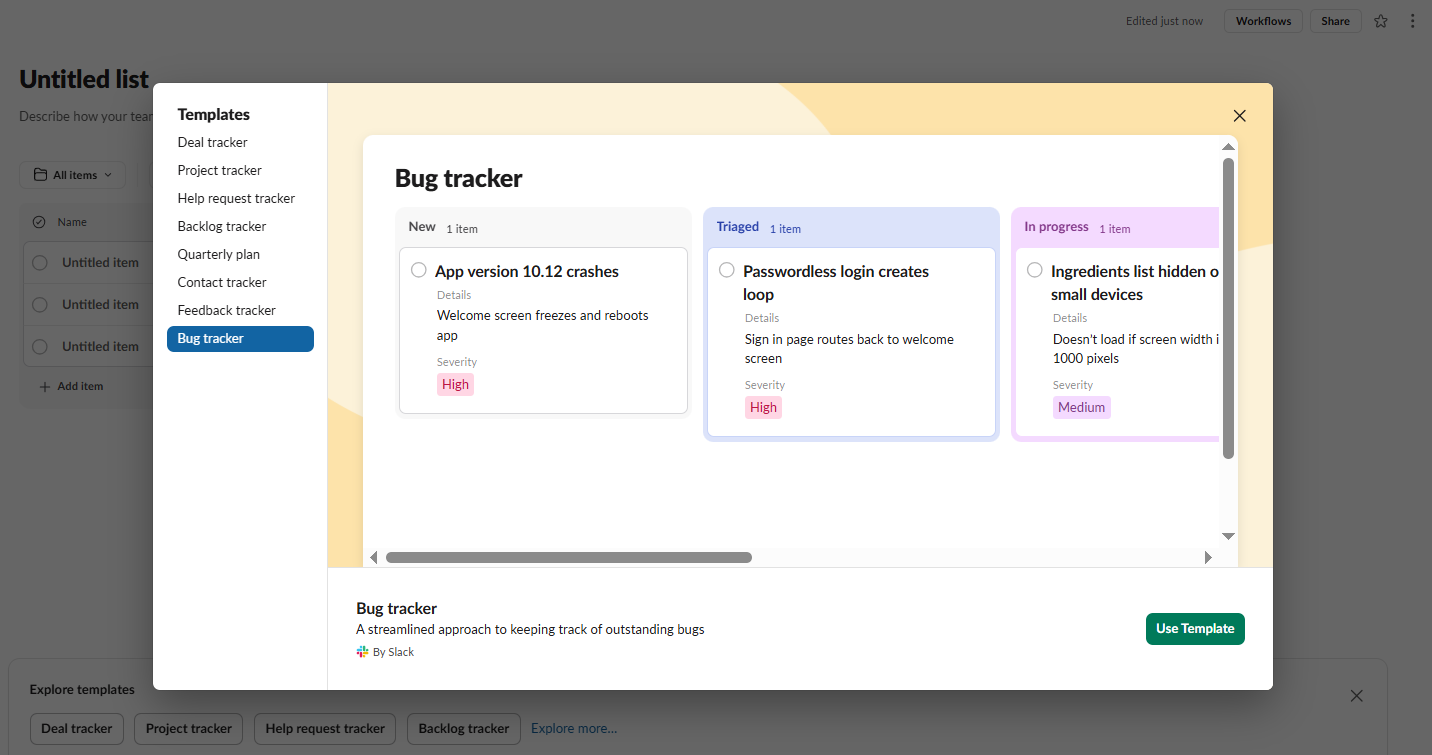1432x755 pixels.
Task: Open the Explore more... link
Action: tap(573, 728)
